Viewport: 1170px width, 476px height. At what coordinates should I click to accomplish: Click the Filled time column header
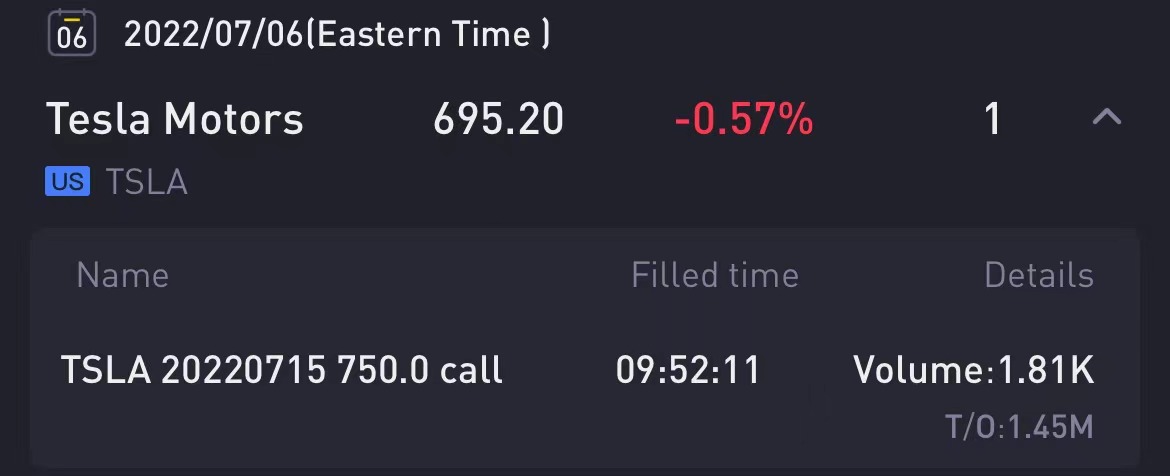[x=715, y=275]
